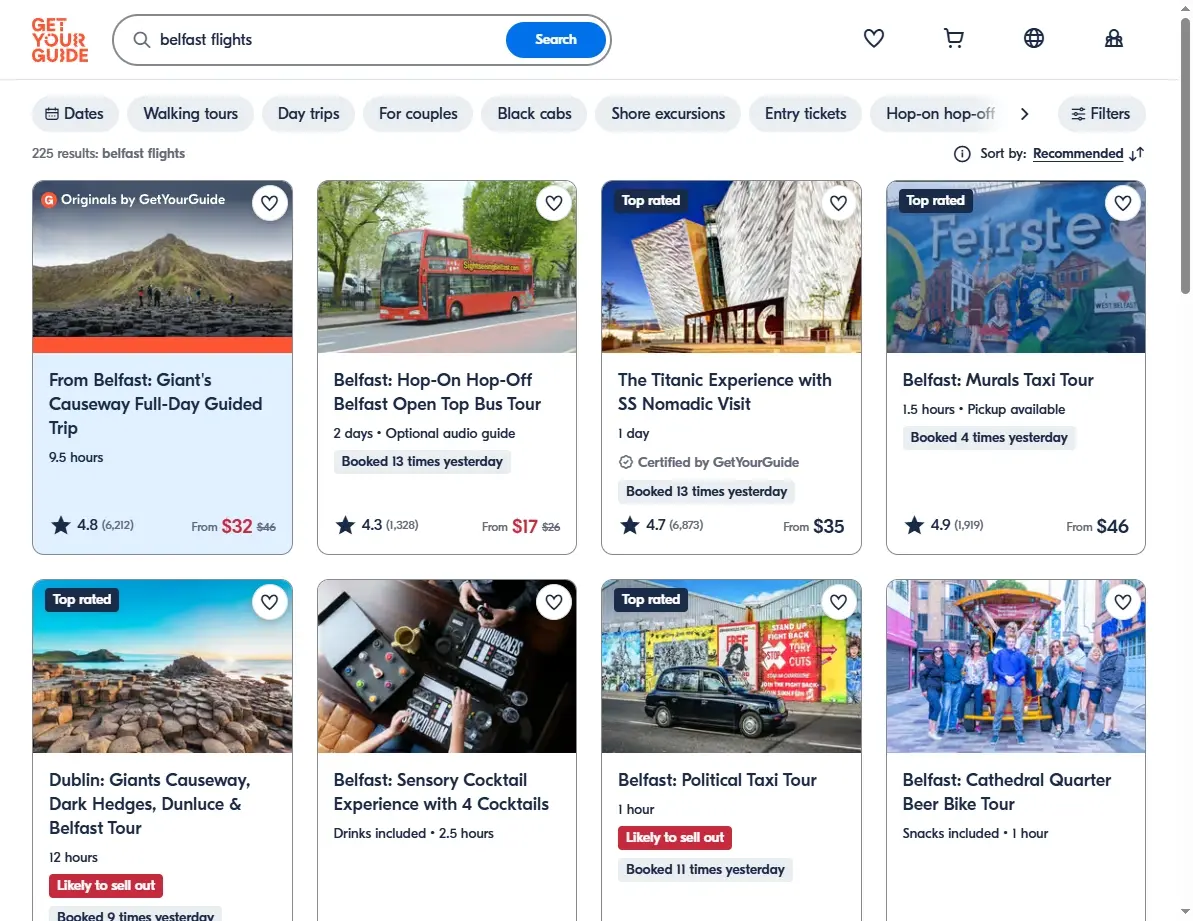1193x921 pixels.
Task: Open the Dates picker chip
Action: [75, 113]
